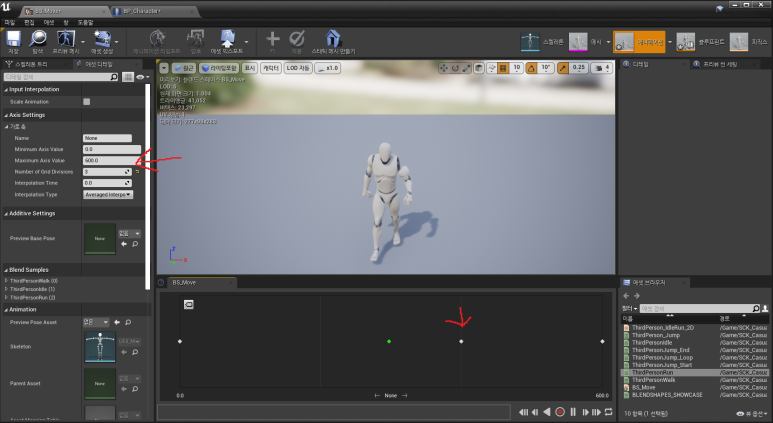
Task: Open details visibility eye options
Action: [142, 77]
